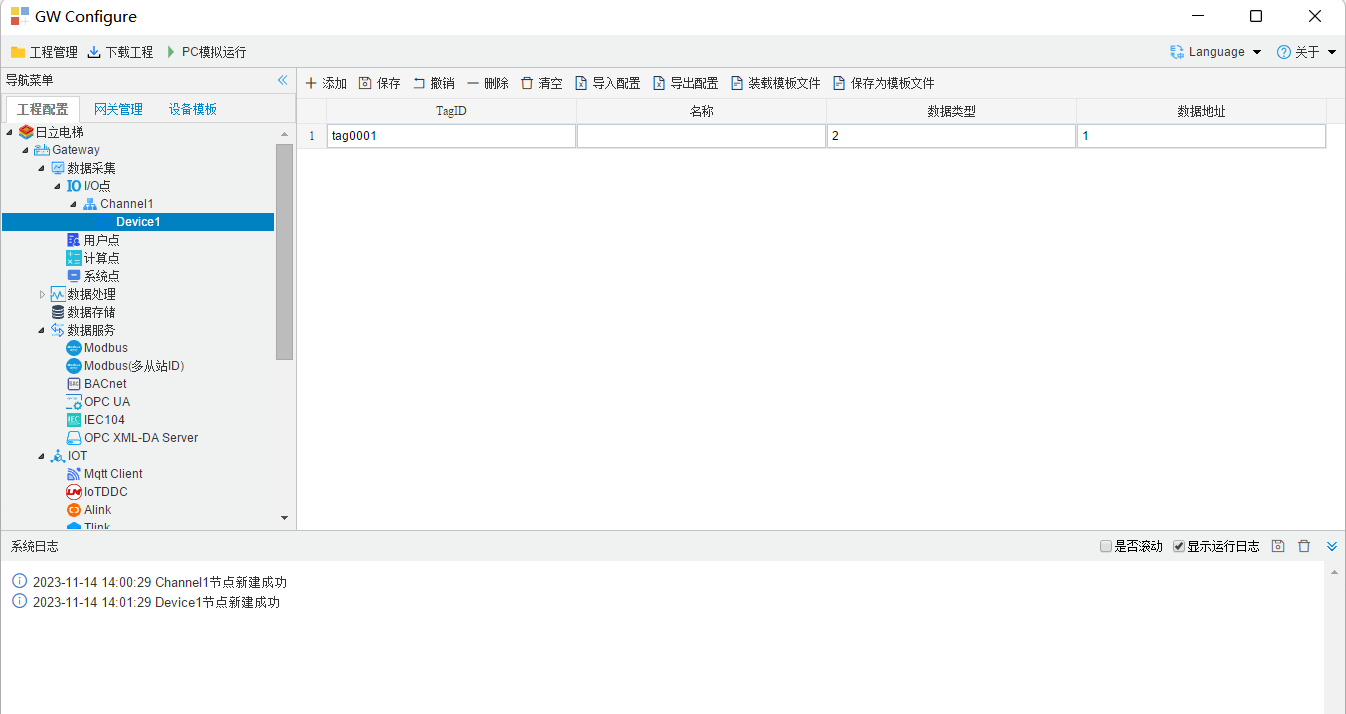Open the IoTDDC icon
The width and height of the screenshot is (1346, 714).
point(74,492)
